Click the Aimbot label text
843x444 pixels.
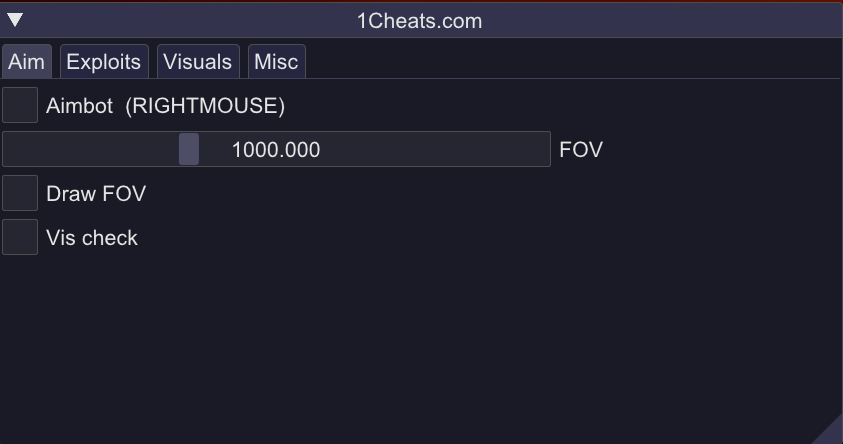[80, 106]
